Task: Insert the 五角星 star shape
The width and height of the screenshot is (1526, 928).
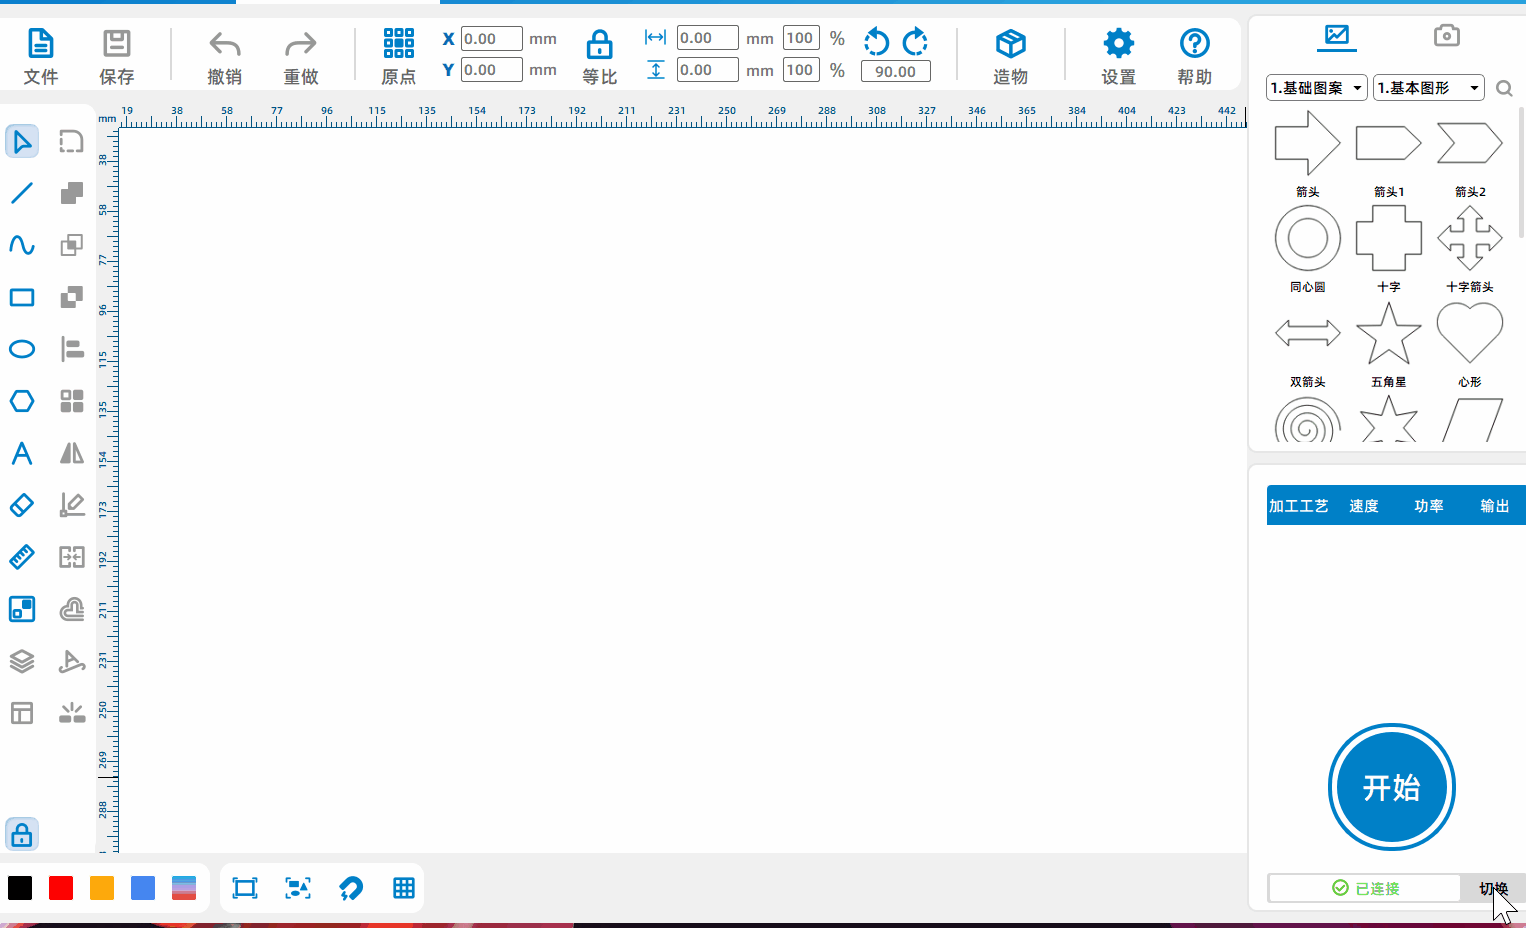Action: (x=1389, y=333)
